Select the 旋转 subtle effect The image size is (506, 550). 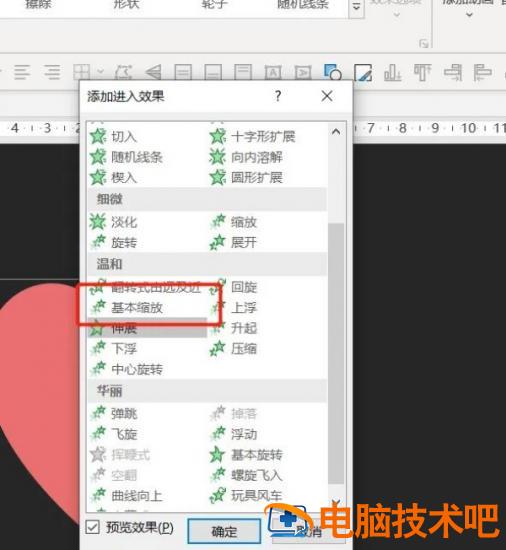pyautogui.click(x=114, y=242)
